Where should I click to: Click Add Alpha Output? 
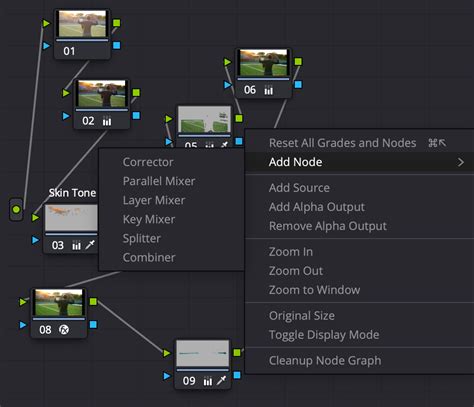tap(317, 207)
